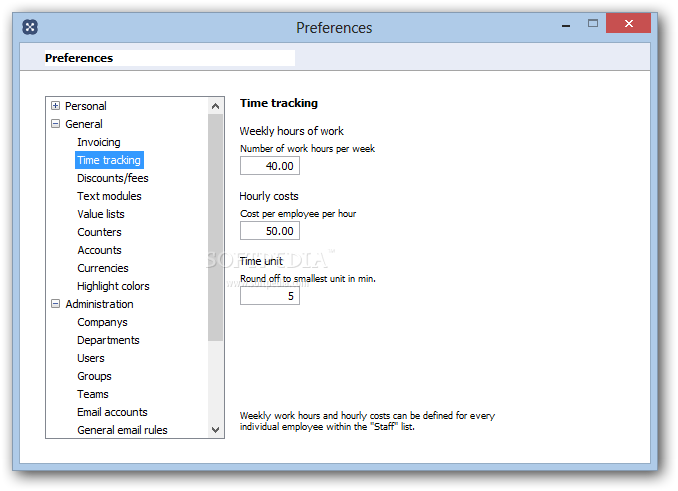Click the tree vertical scrollbar thumb
The height and width of the screenshot is (491, 678).
215,227
